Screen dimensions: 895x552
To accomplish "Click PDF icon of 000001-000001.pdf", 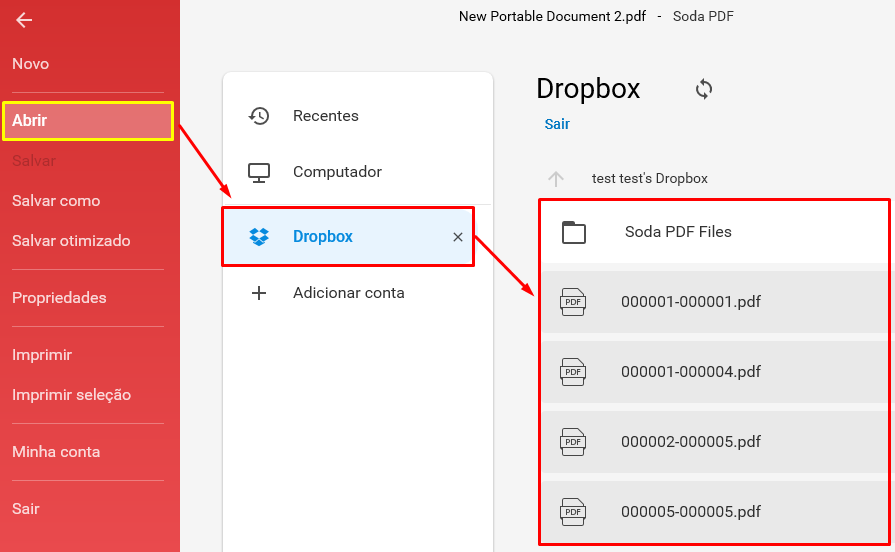I will [x=573, y=302].
